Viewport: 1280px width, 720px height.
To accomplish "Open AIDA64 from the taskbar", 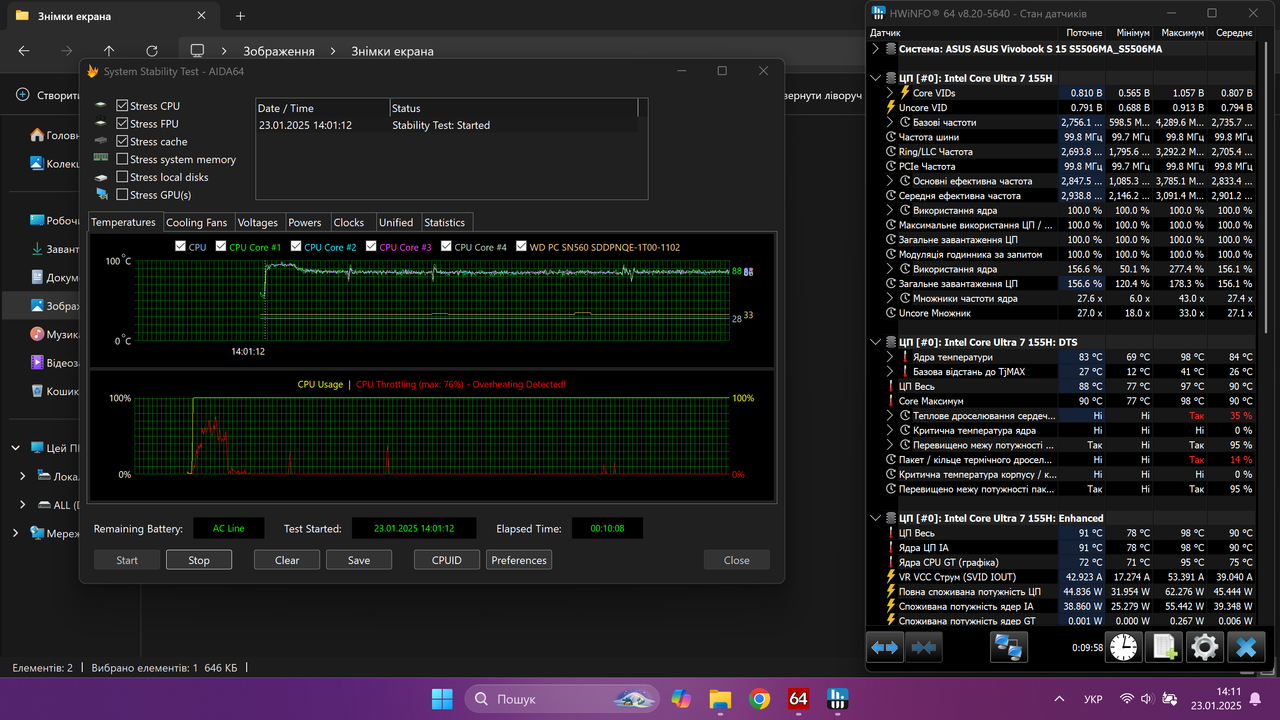I will click(x=799, y=699).
